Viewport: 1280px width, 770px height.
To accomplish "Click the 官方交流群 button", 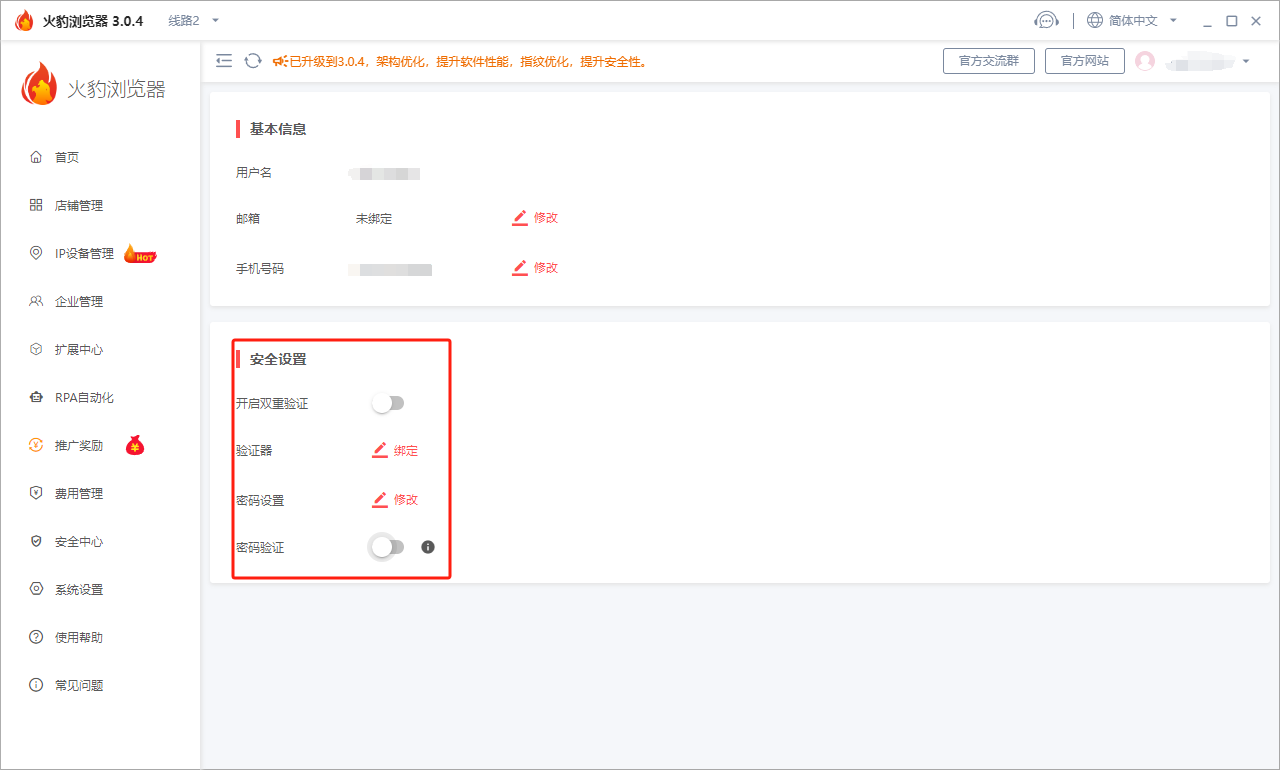I will 988,61.
